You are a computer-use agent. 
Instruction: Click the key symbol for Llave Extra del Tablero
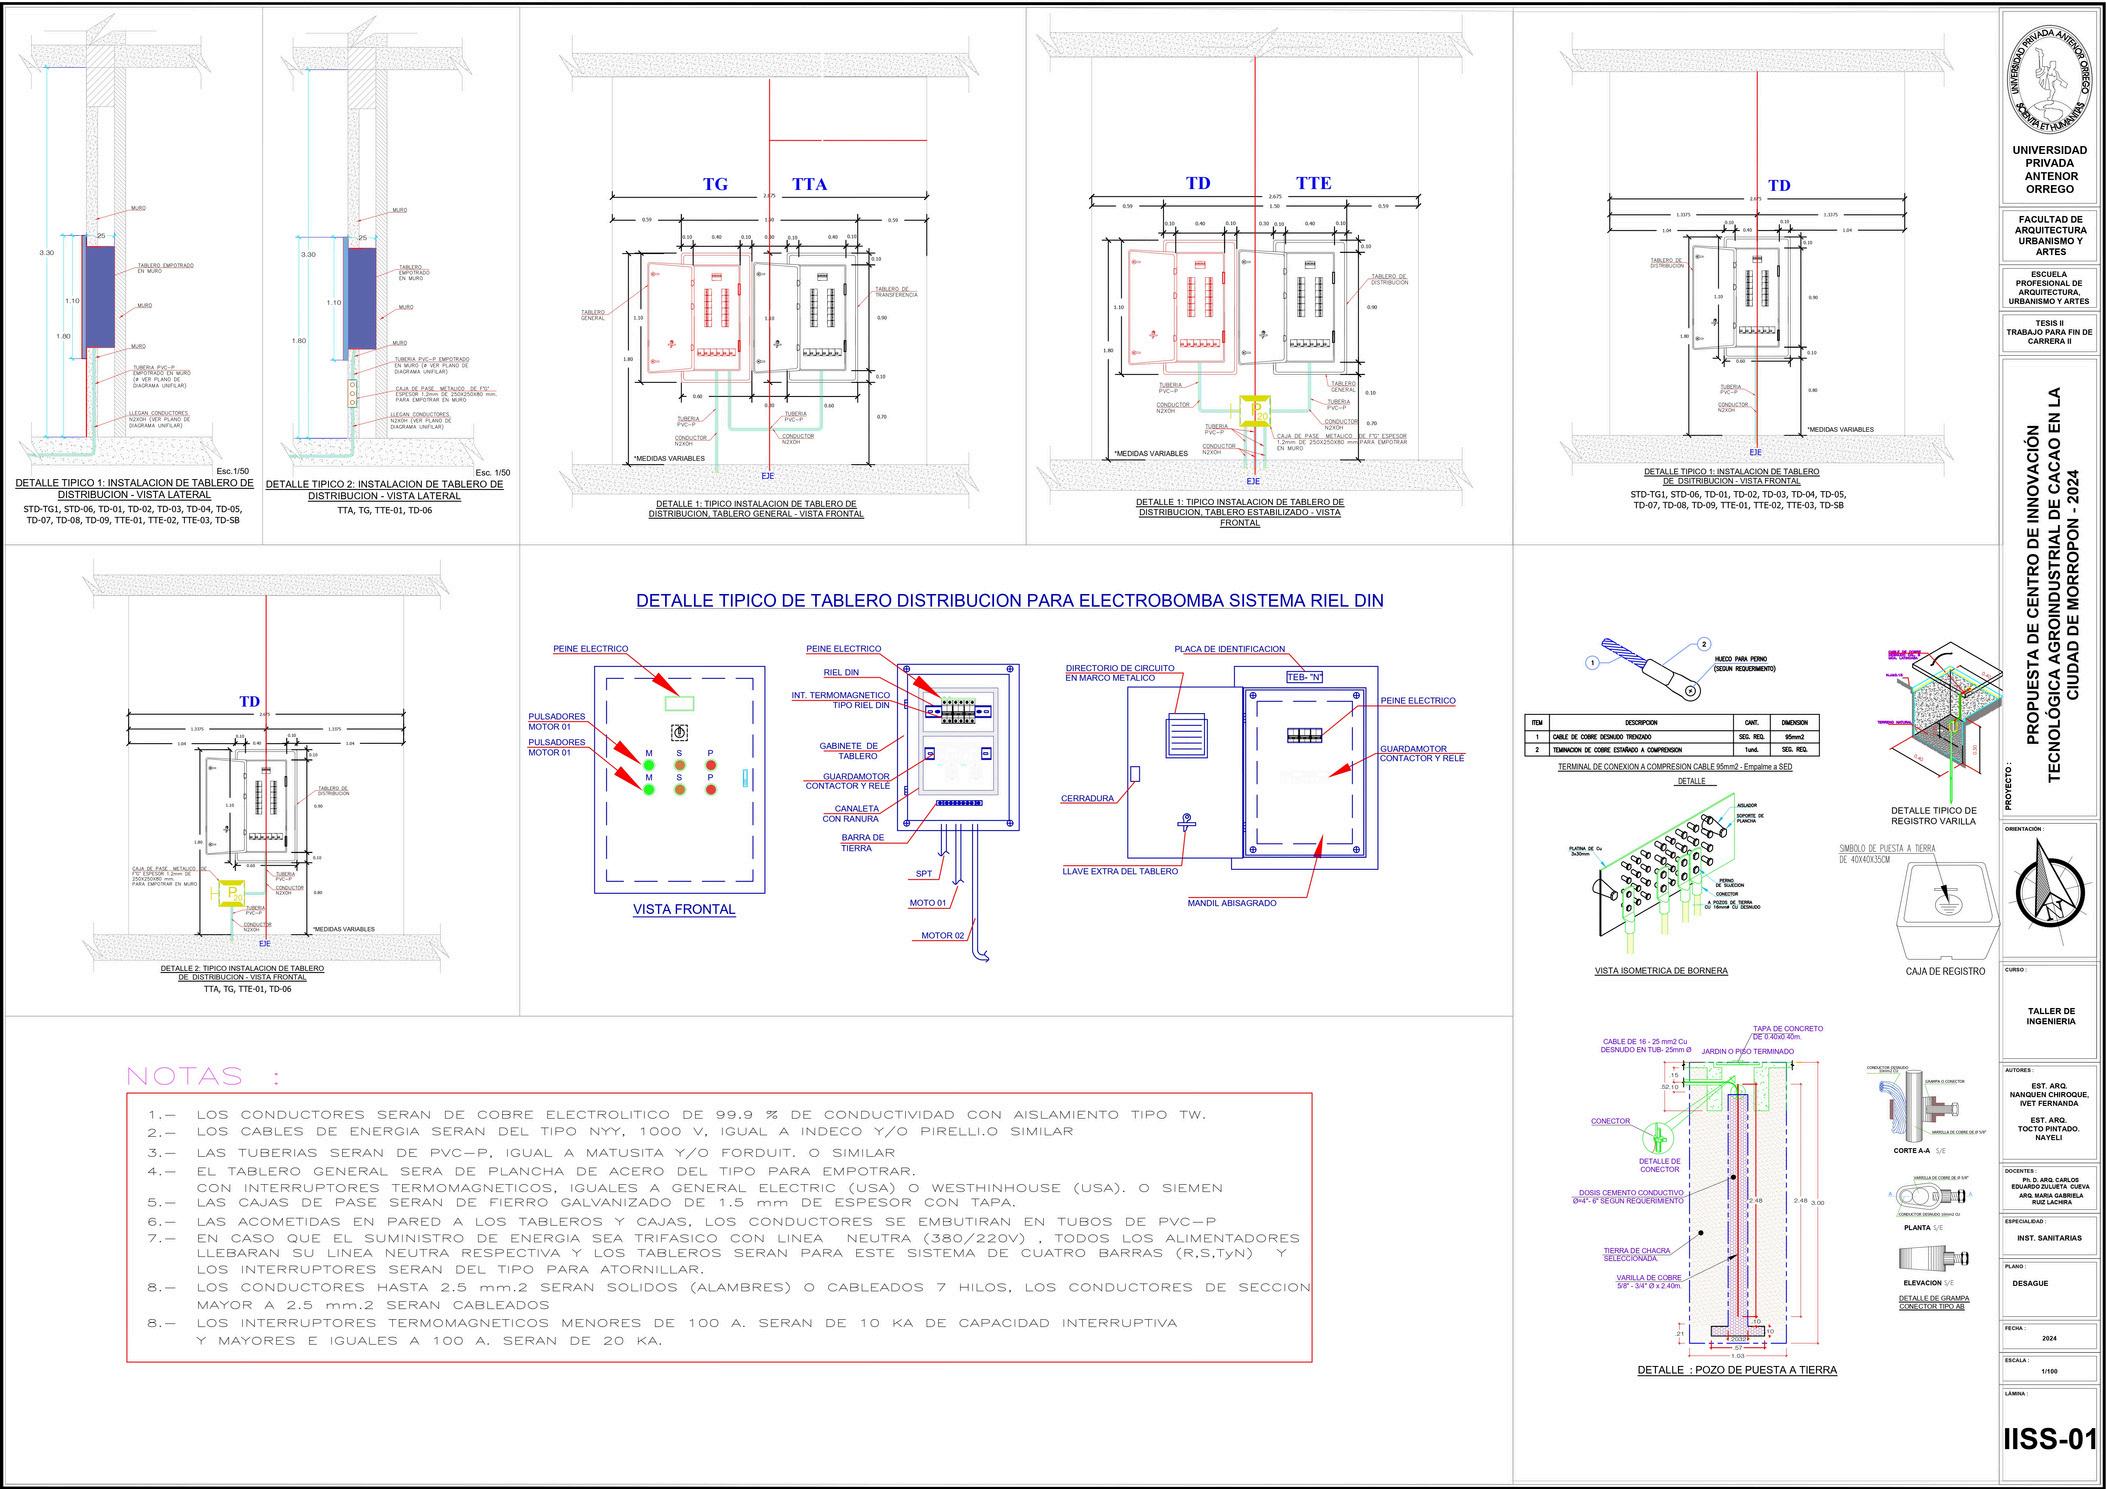point(1186,822)
